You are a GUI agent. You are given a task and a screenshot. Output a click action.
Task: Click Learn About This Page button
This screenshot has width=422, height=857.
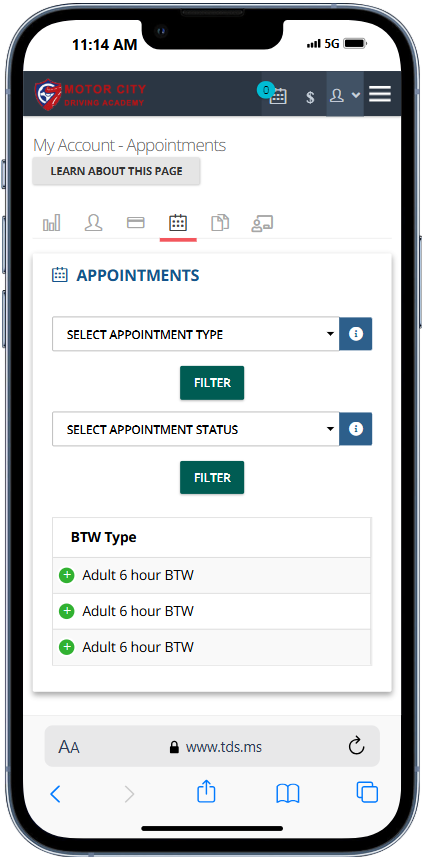click(x=116, y=171)
